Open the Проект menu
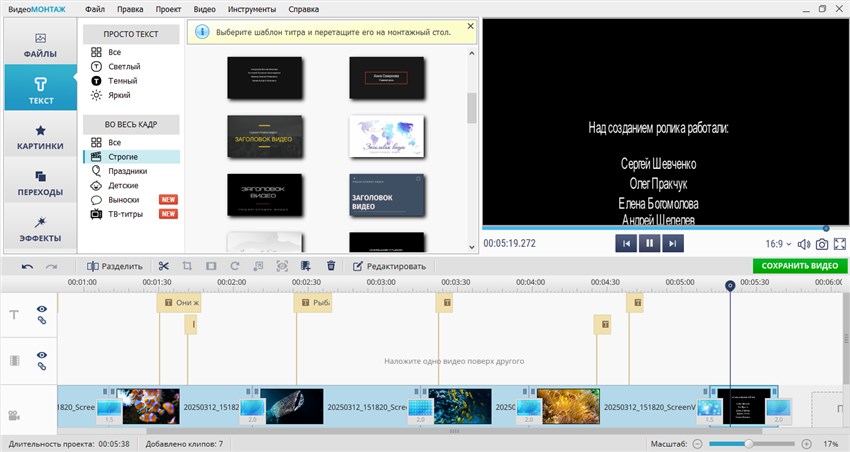The image size is (850, 452). [x=169, y=9]
